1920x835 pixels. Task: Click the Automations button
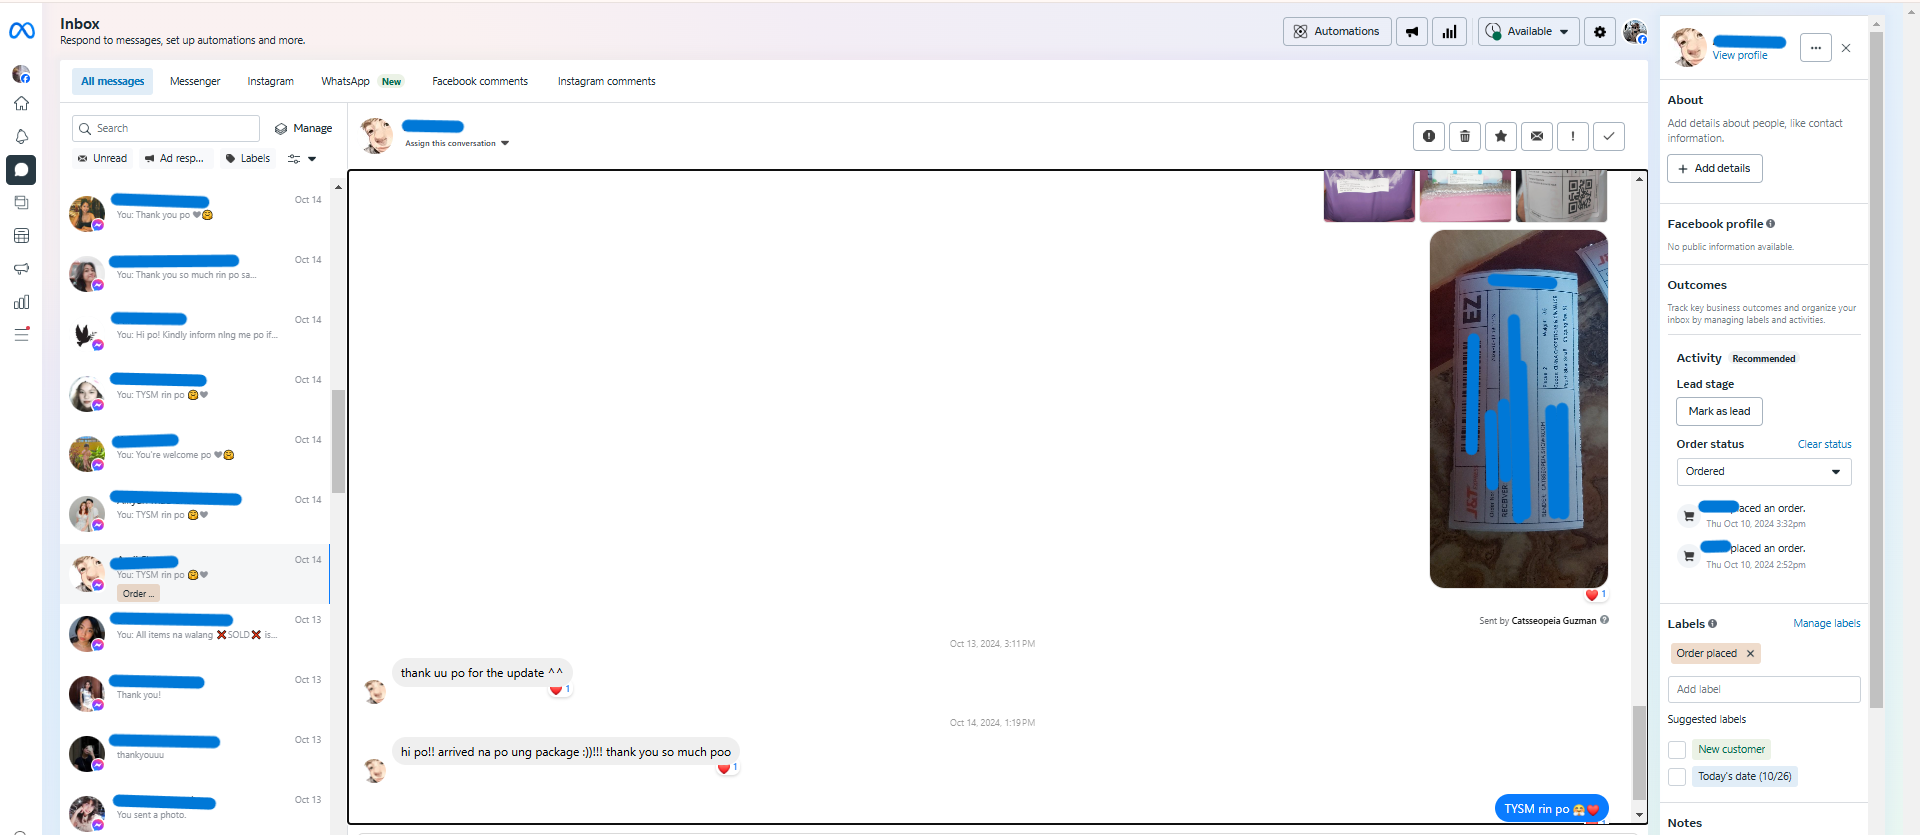pos(1337,32)
